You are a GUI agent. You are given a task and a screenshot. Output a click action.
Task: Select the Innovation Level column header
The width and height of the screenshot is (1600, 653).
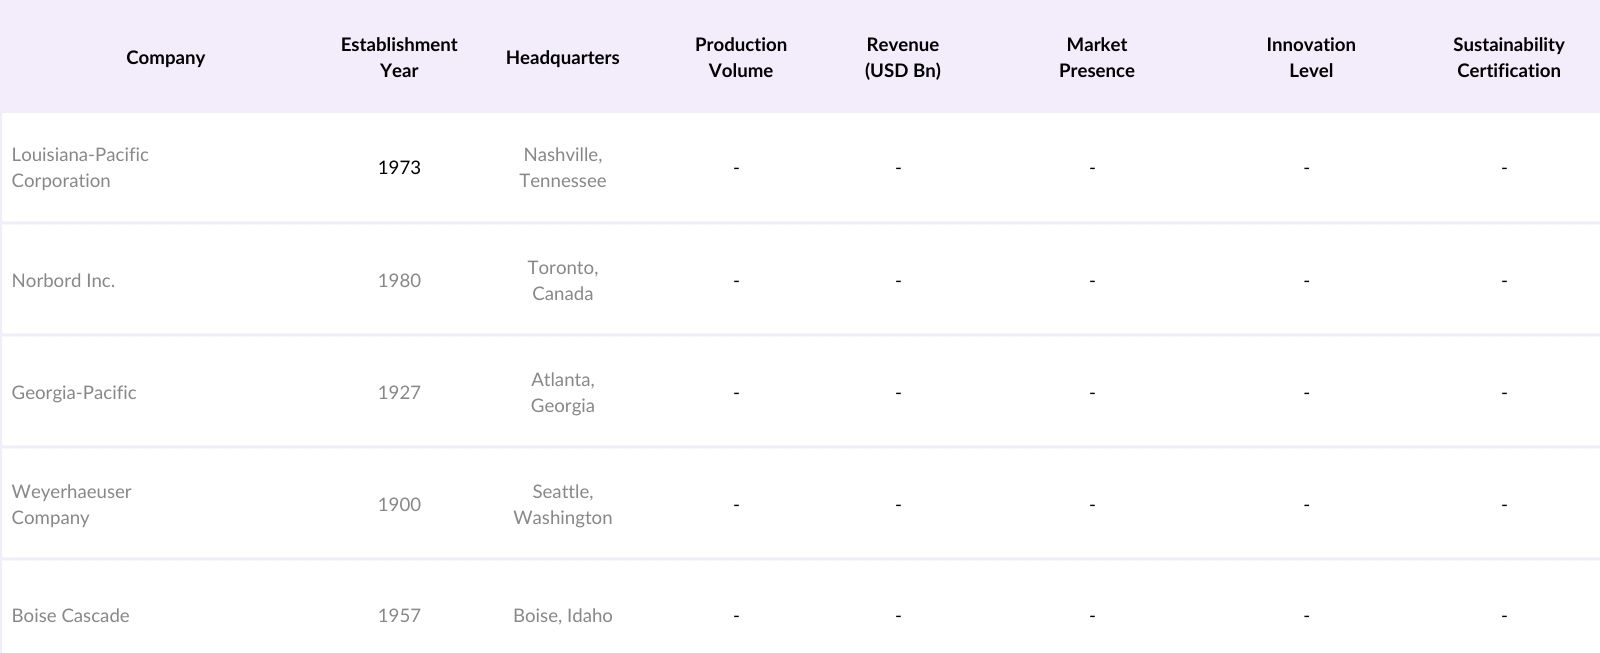click(x=1310, y=57)
